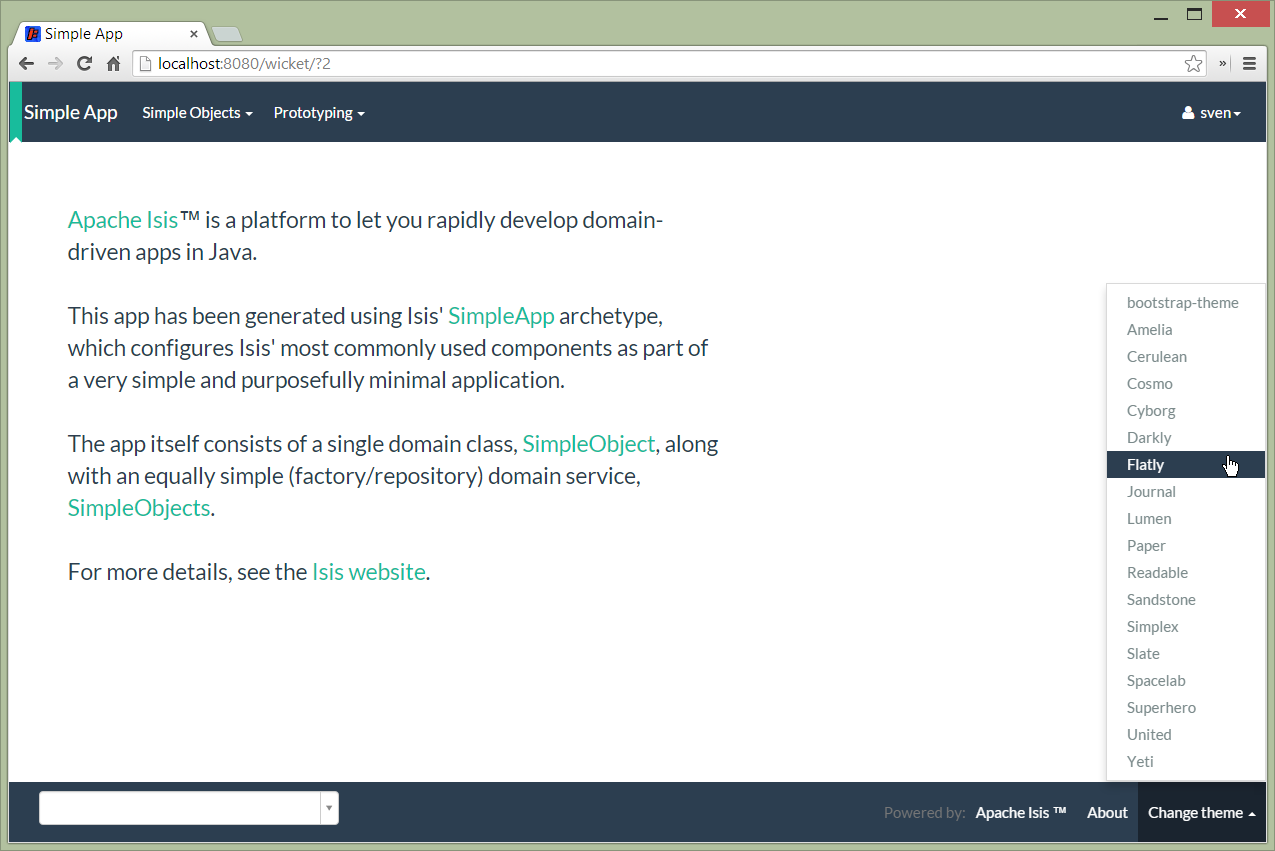
Task: Open a new browser tab
Action: pyautogui.click(x=227, y=35)
